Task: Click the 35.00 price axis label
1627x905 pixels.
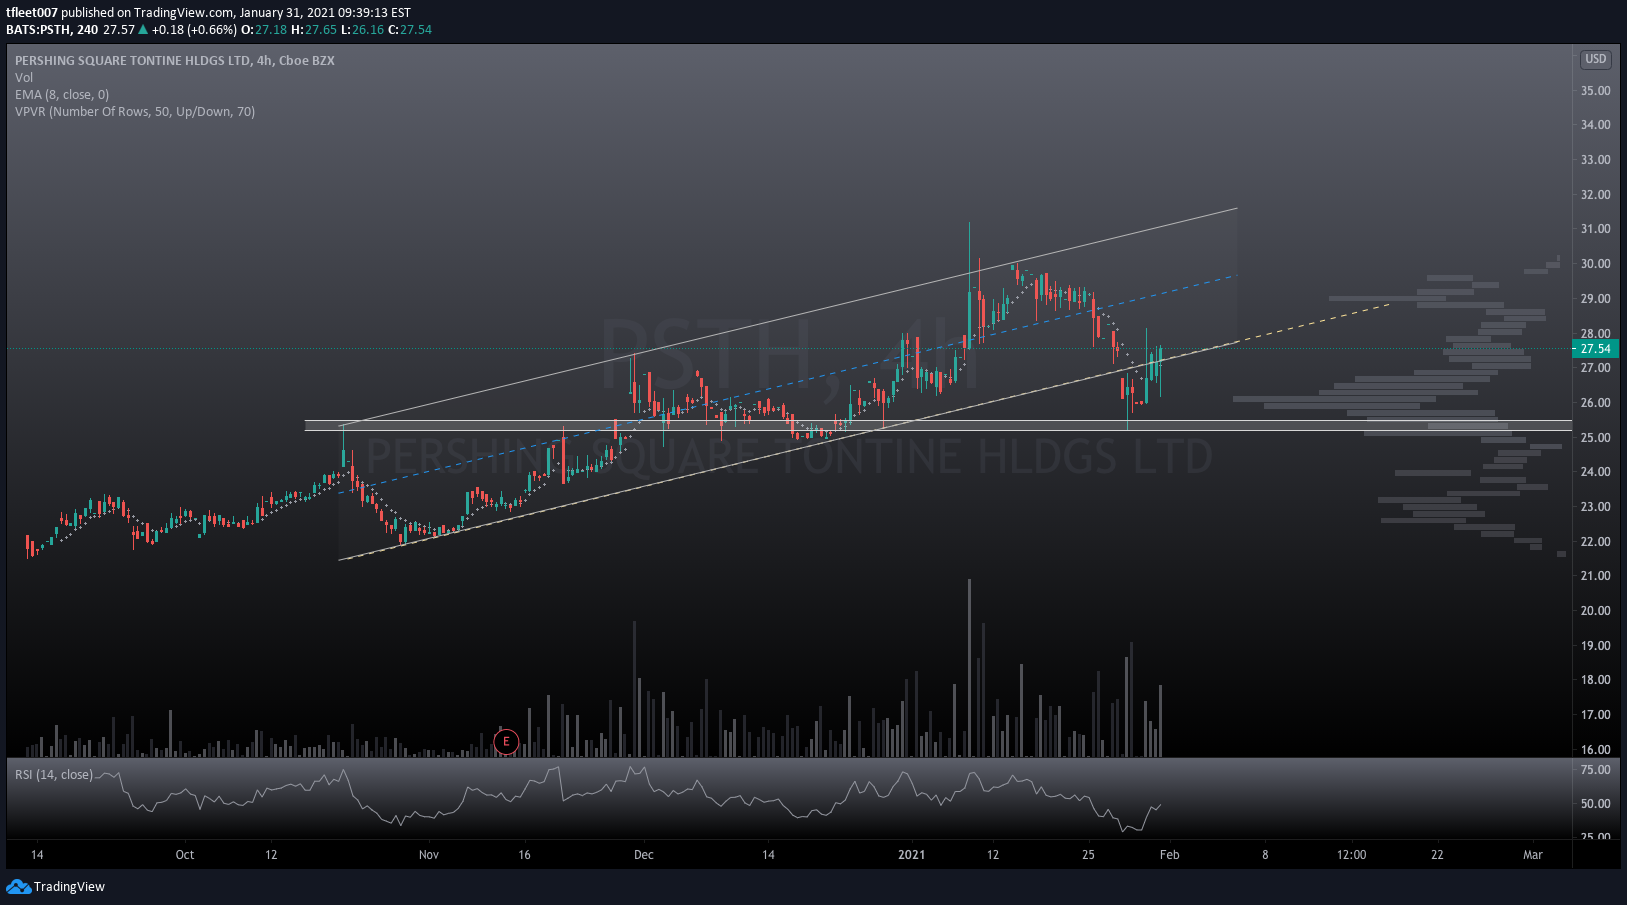Action: point(1595,91)
